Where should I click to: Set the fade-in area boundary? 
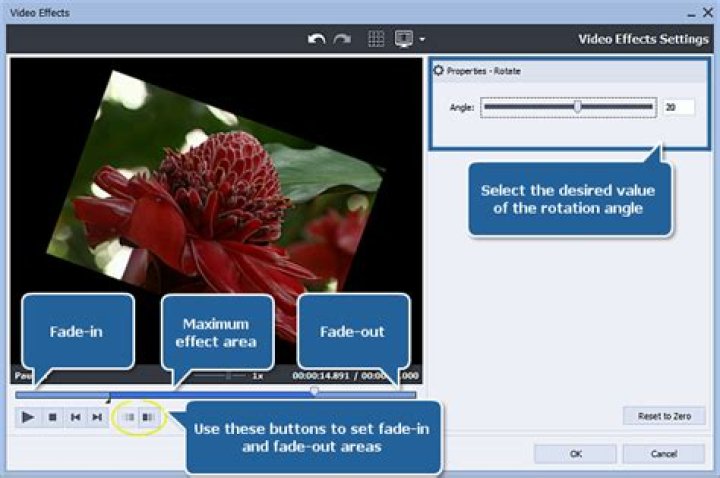pos(127,417)
